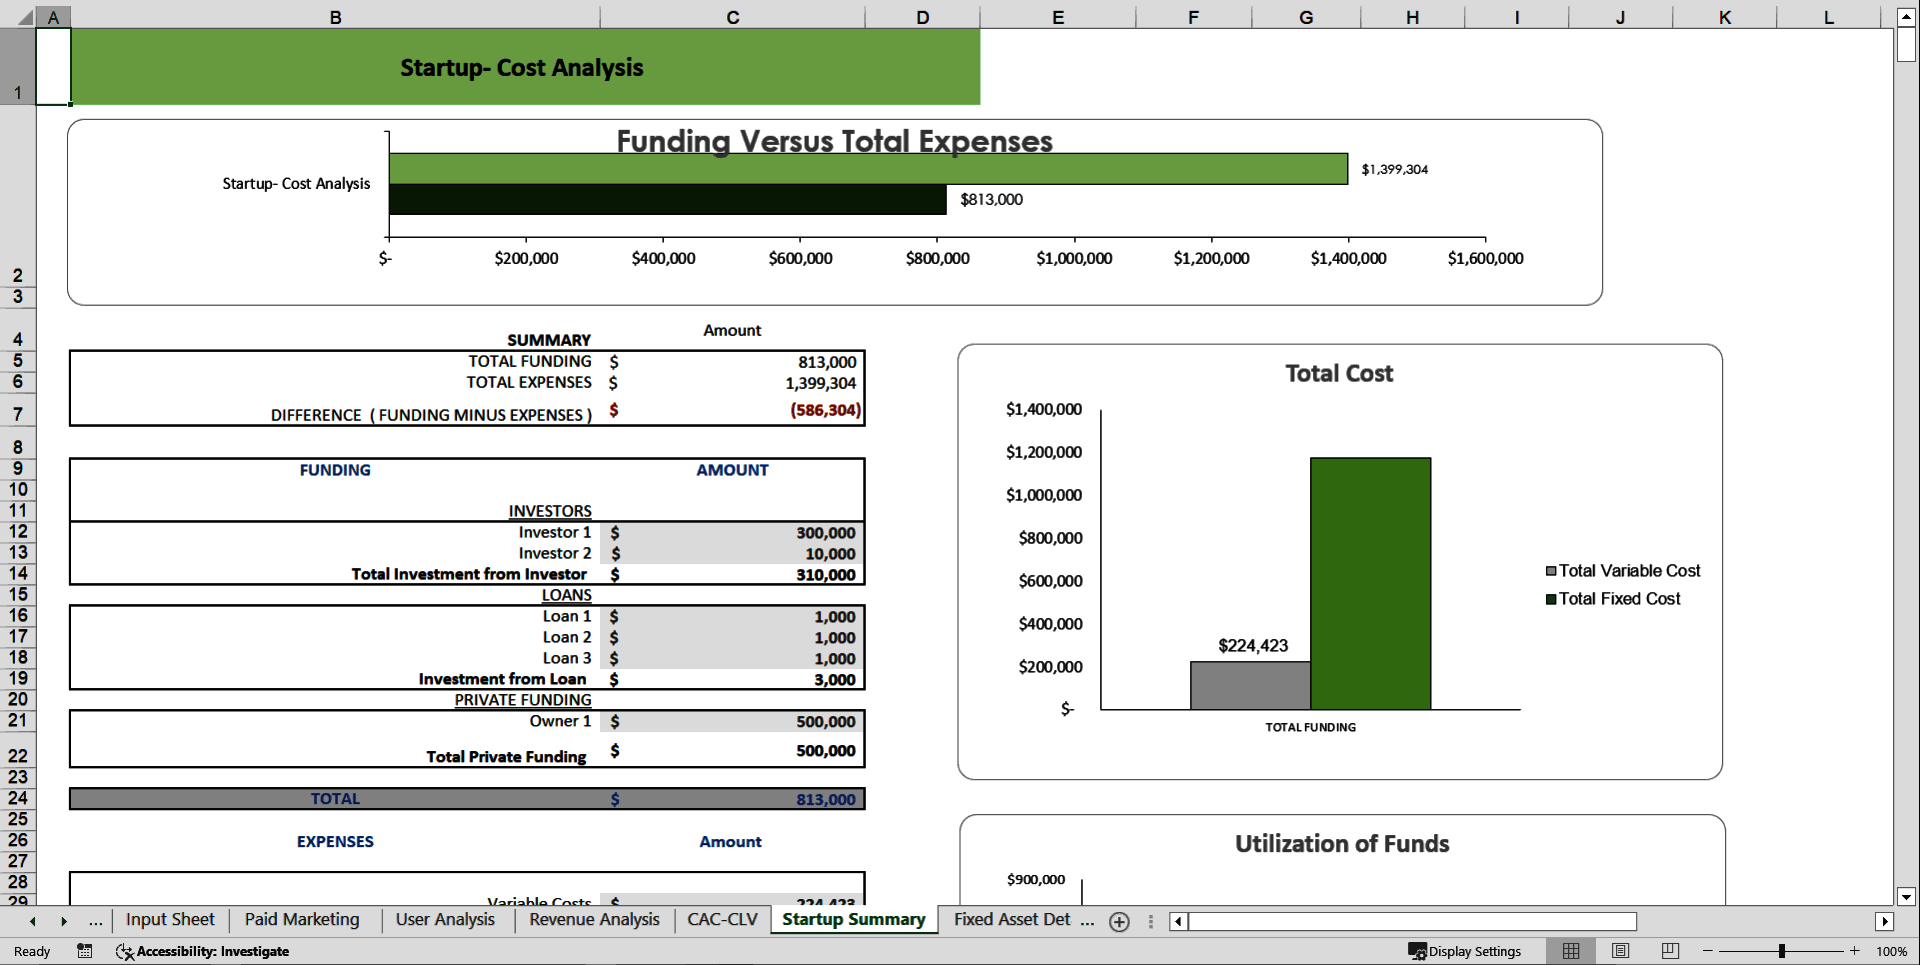Select row 12 header
Screen dimensions: 1920x965
pyautogui.click(x=18, y=532)
